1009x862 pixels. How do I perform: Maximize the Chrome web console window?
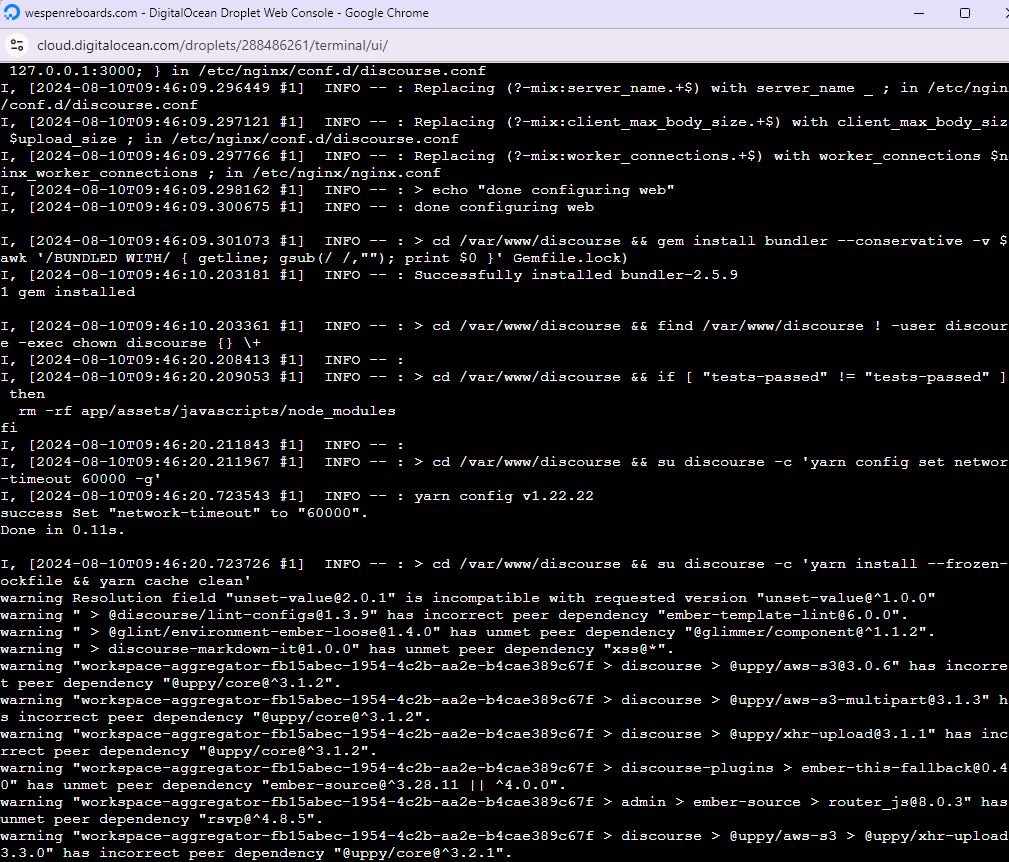[x=965, y=13]
